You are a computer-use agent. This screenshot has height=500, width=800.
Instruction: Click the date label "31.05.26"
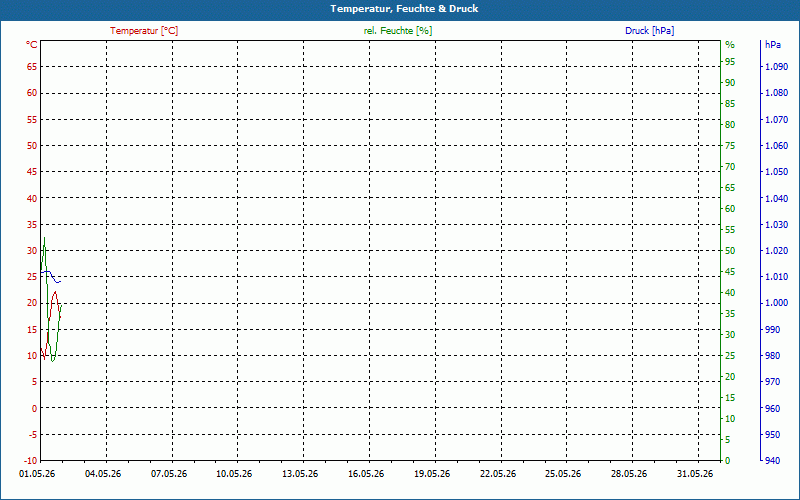click(x=695, y=474)
